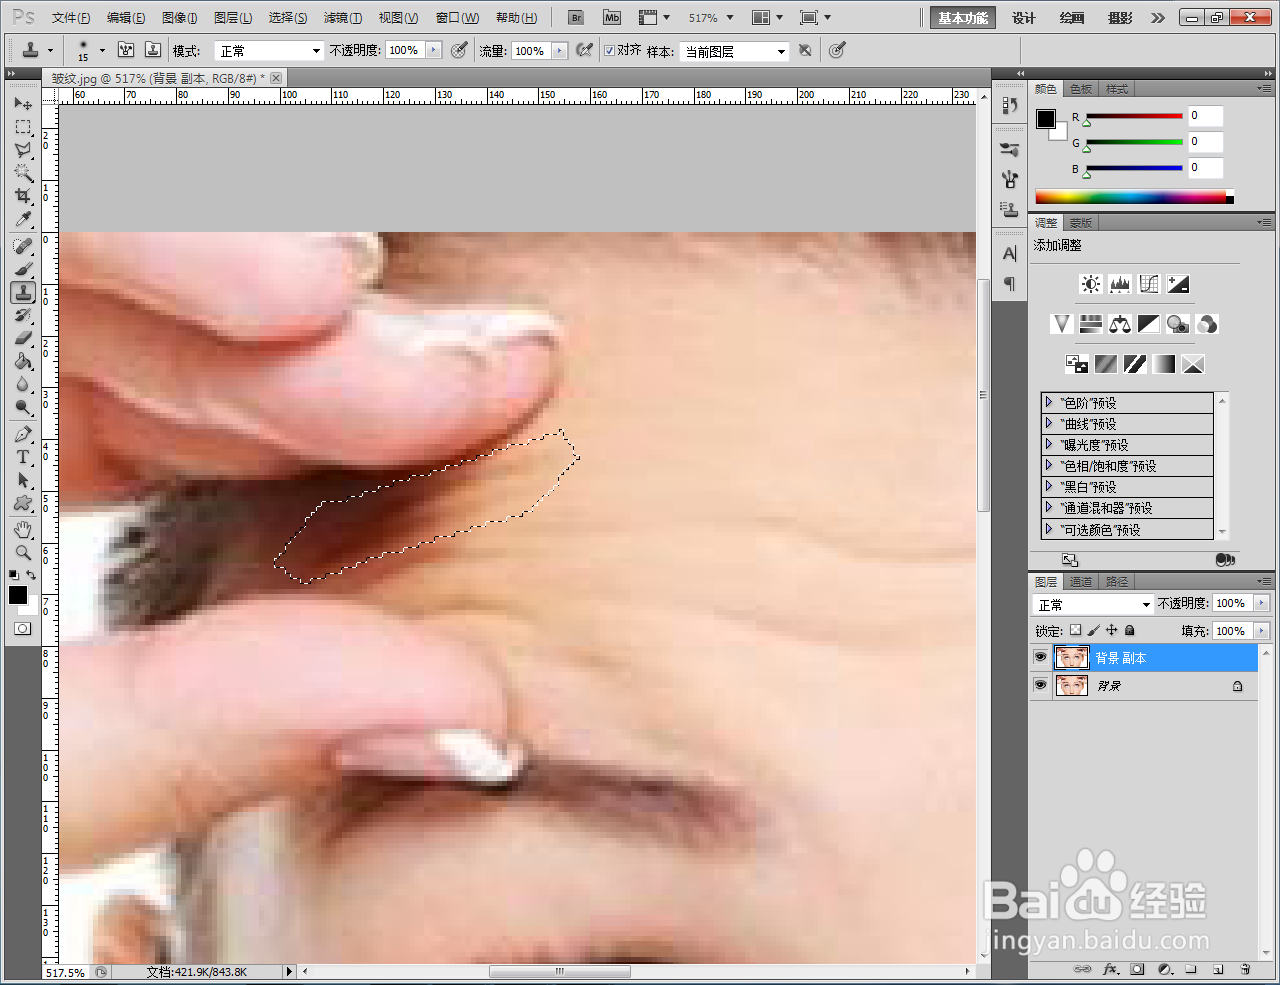The width and height of the screenshot is (1280, 985).
Task: Select the Dodge tool
Action: 23,407
